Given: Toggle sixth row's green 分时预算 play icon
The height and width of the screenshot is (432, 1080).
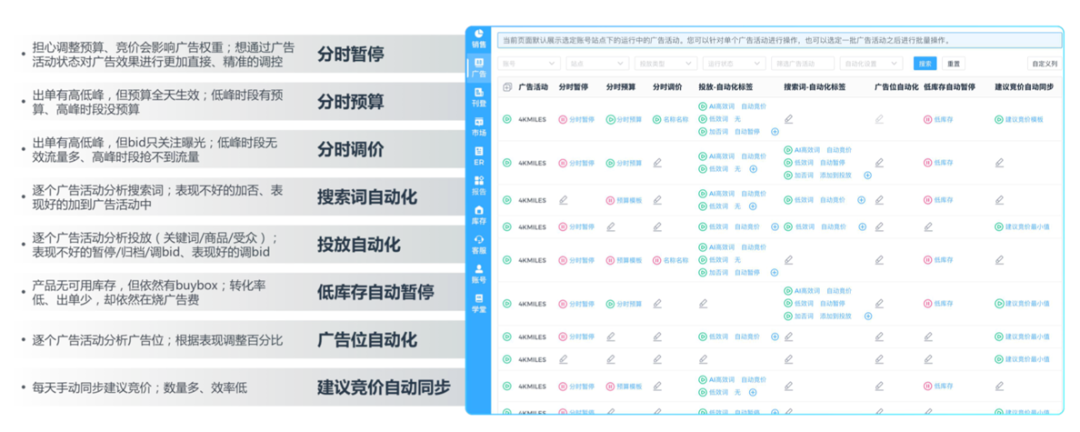Looking at the screenshot, I should click(x=610, y=303).
